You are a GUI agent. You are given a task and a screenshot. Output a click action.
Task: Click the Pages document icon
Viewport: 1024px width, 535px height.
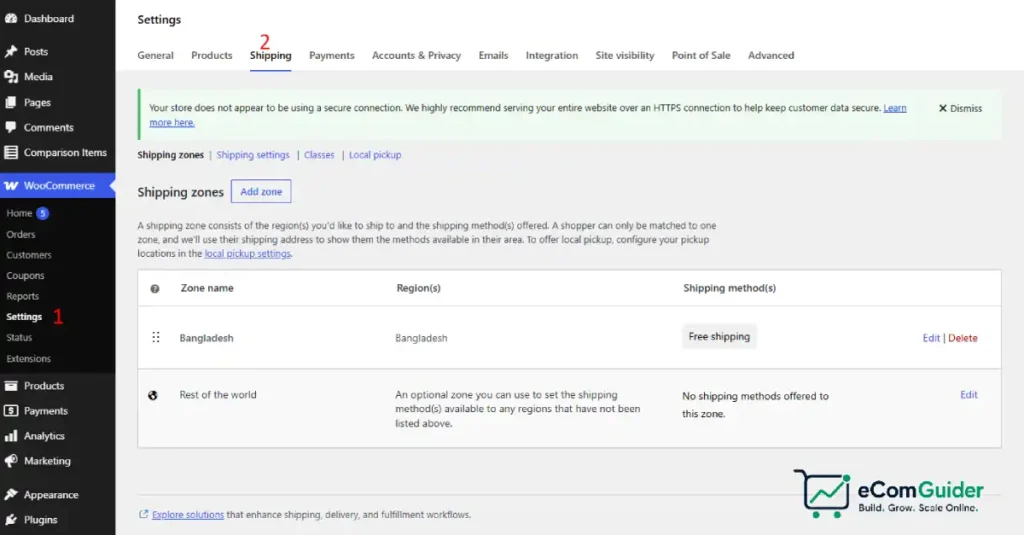click(x=11, y=103)
